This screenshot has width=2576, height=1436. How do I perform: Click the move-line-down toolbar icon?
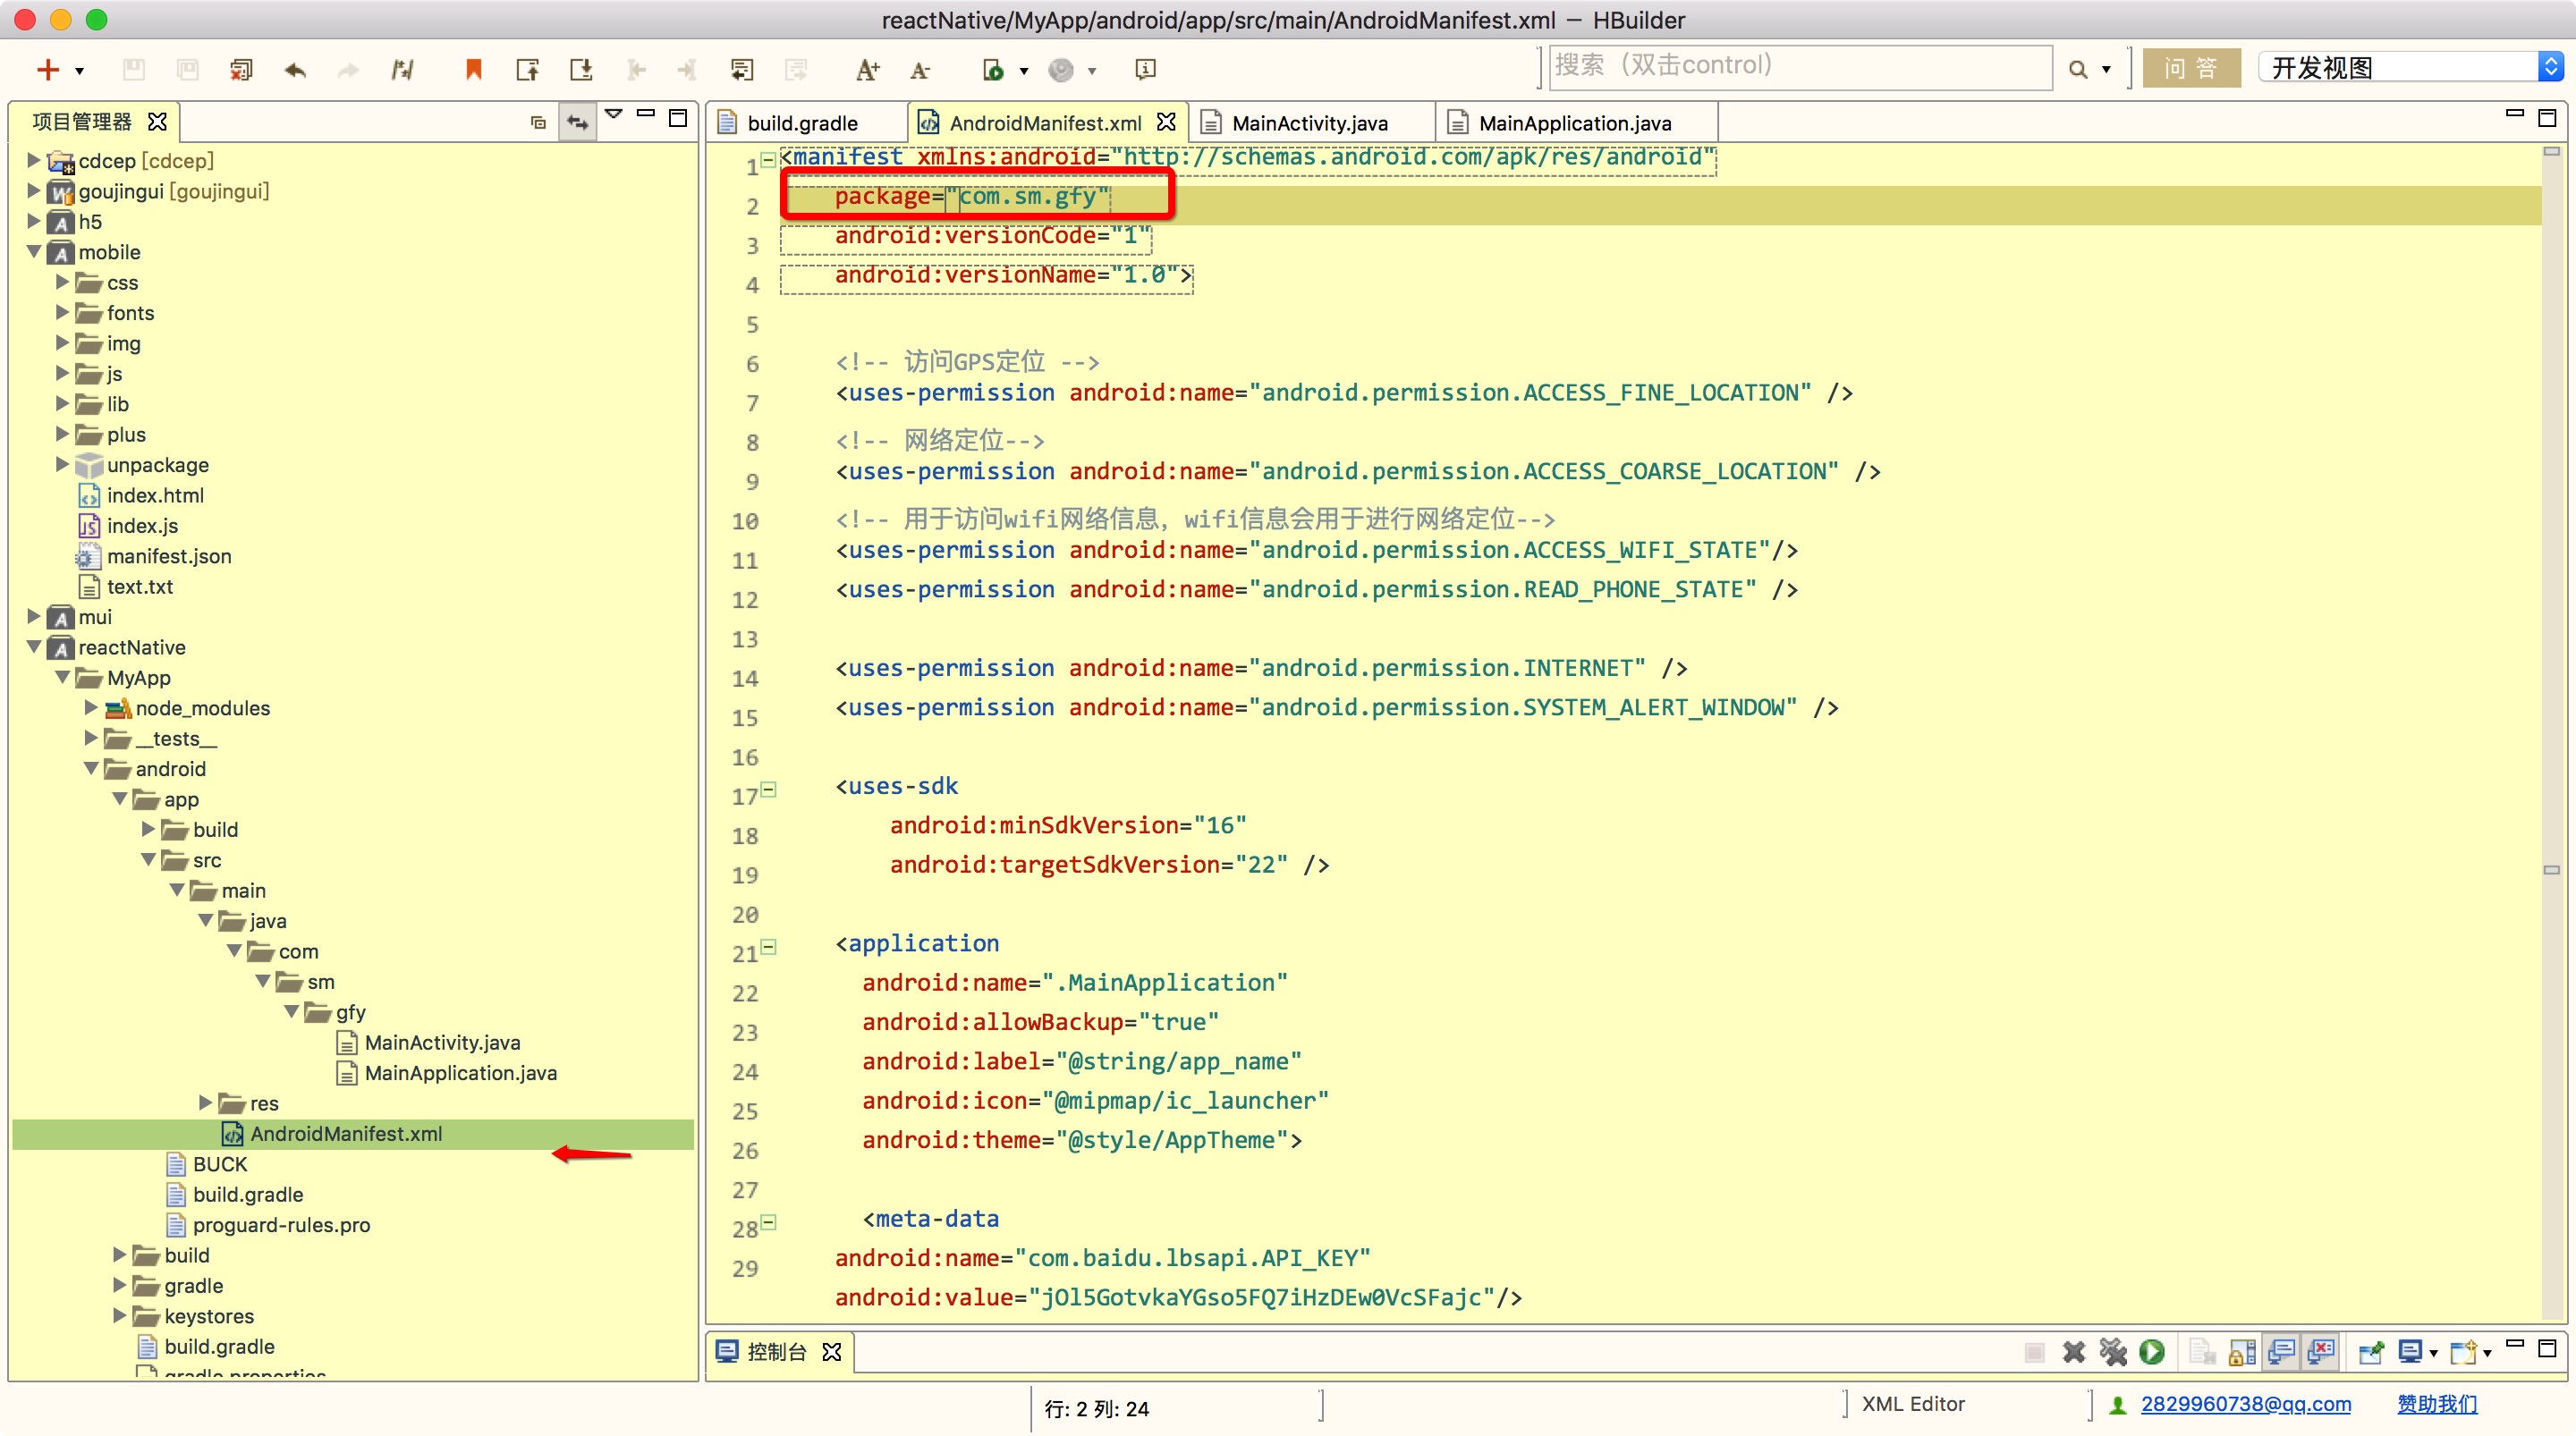581,69
